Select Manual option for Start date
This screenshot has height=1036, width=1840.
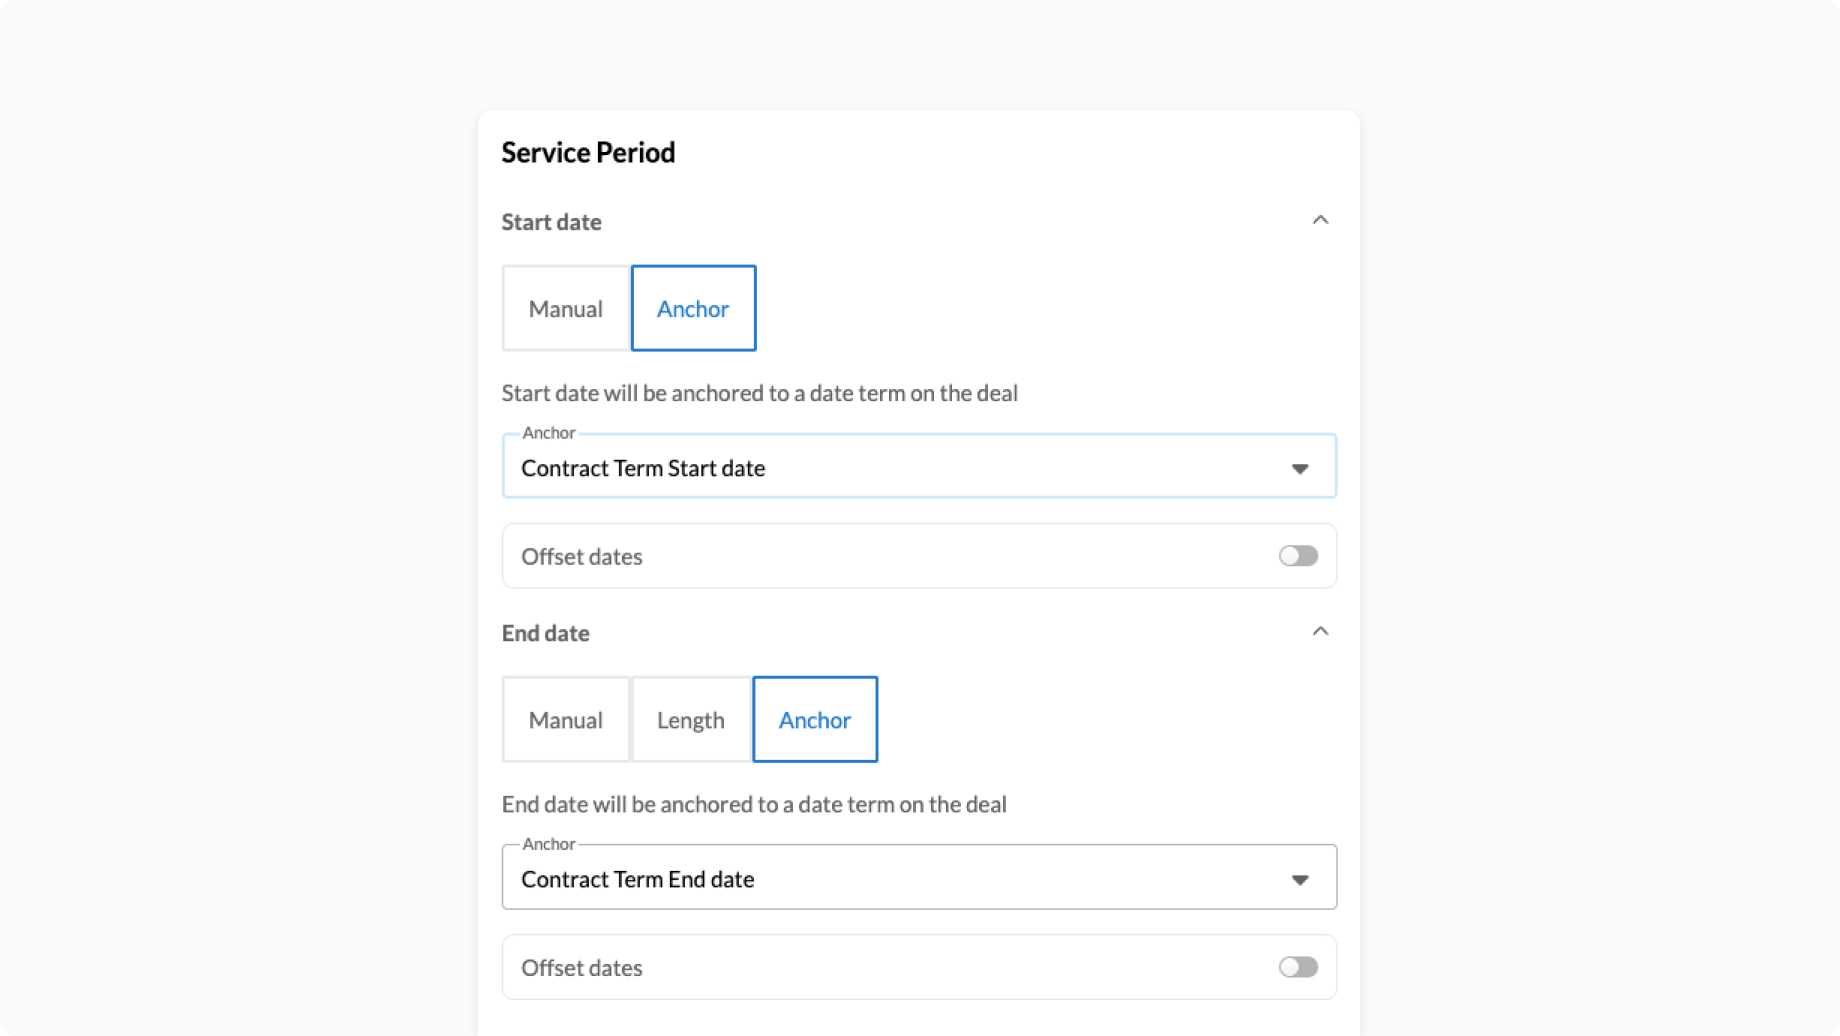point(565,309)
